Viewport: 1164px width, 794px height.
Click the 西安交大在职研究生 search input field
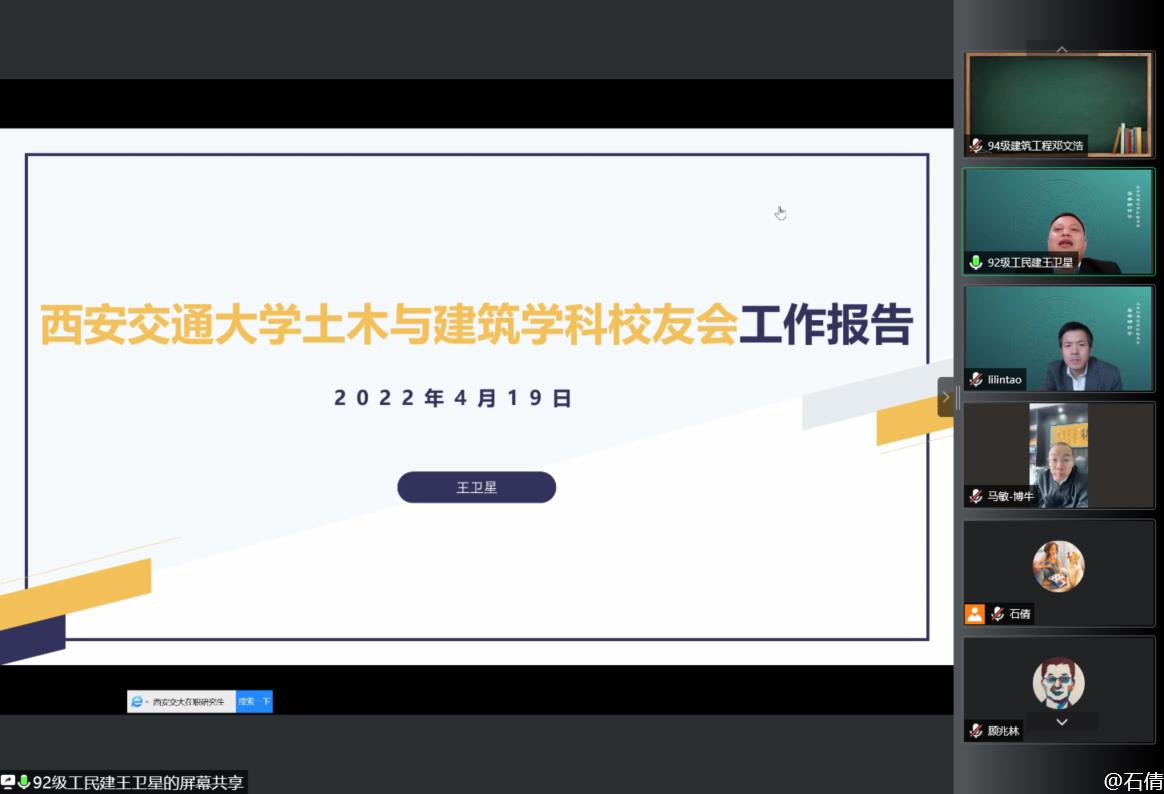tap(188, 702)
